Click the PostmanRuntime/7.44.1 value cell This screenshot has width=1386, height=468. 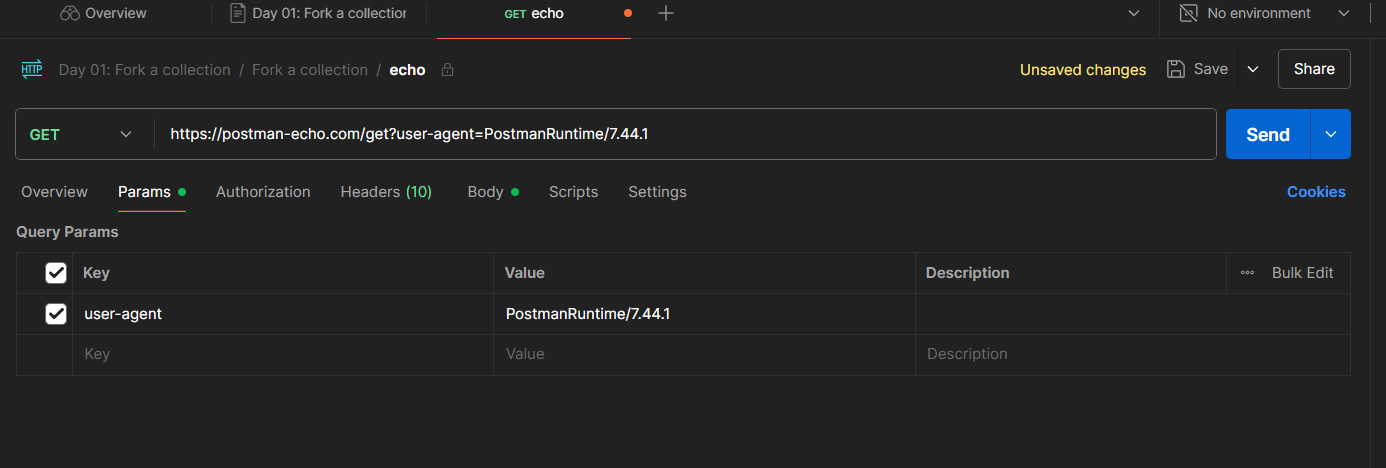tap(704, 314)
